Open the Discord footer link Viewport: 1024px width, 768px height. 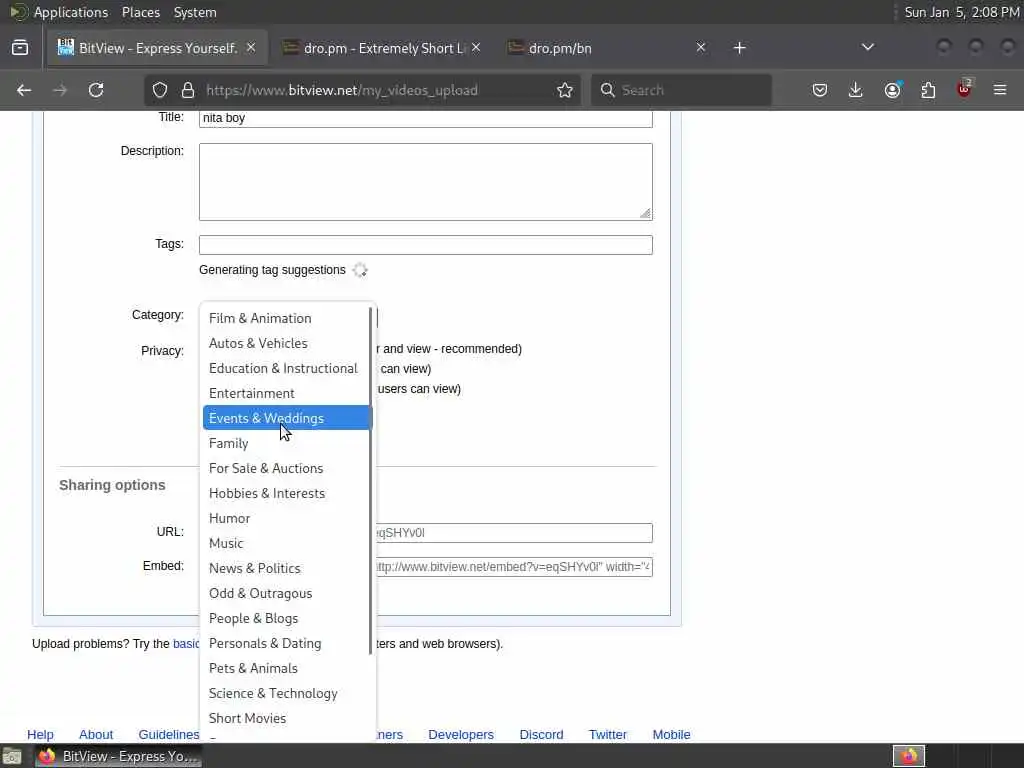click(x=541, y=735)
